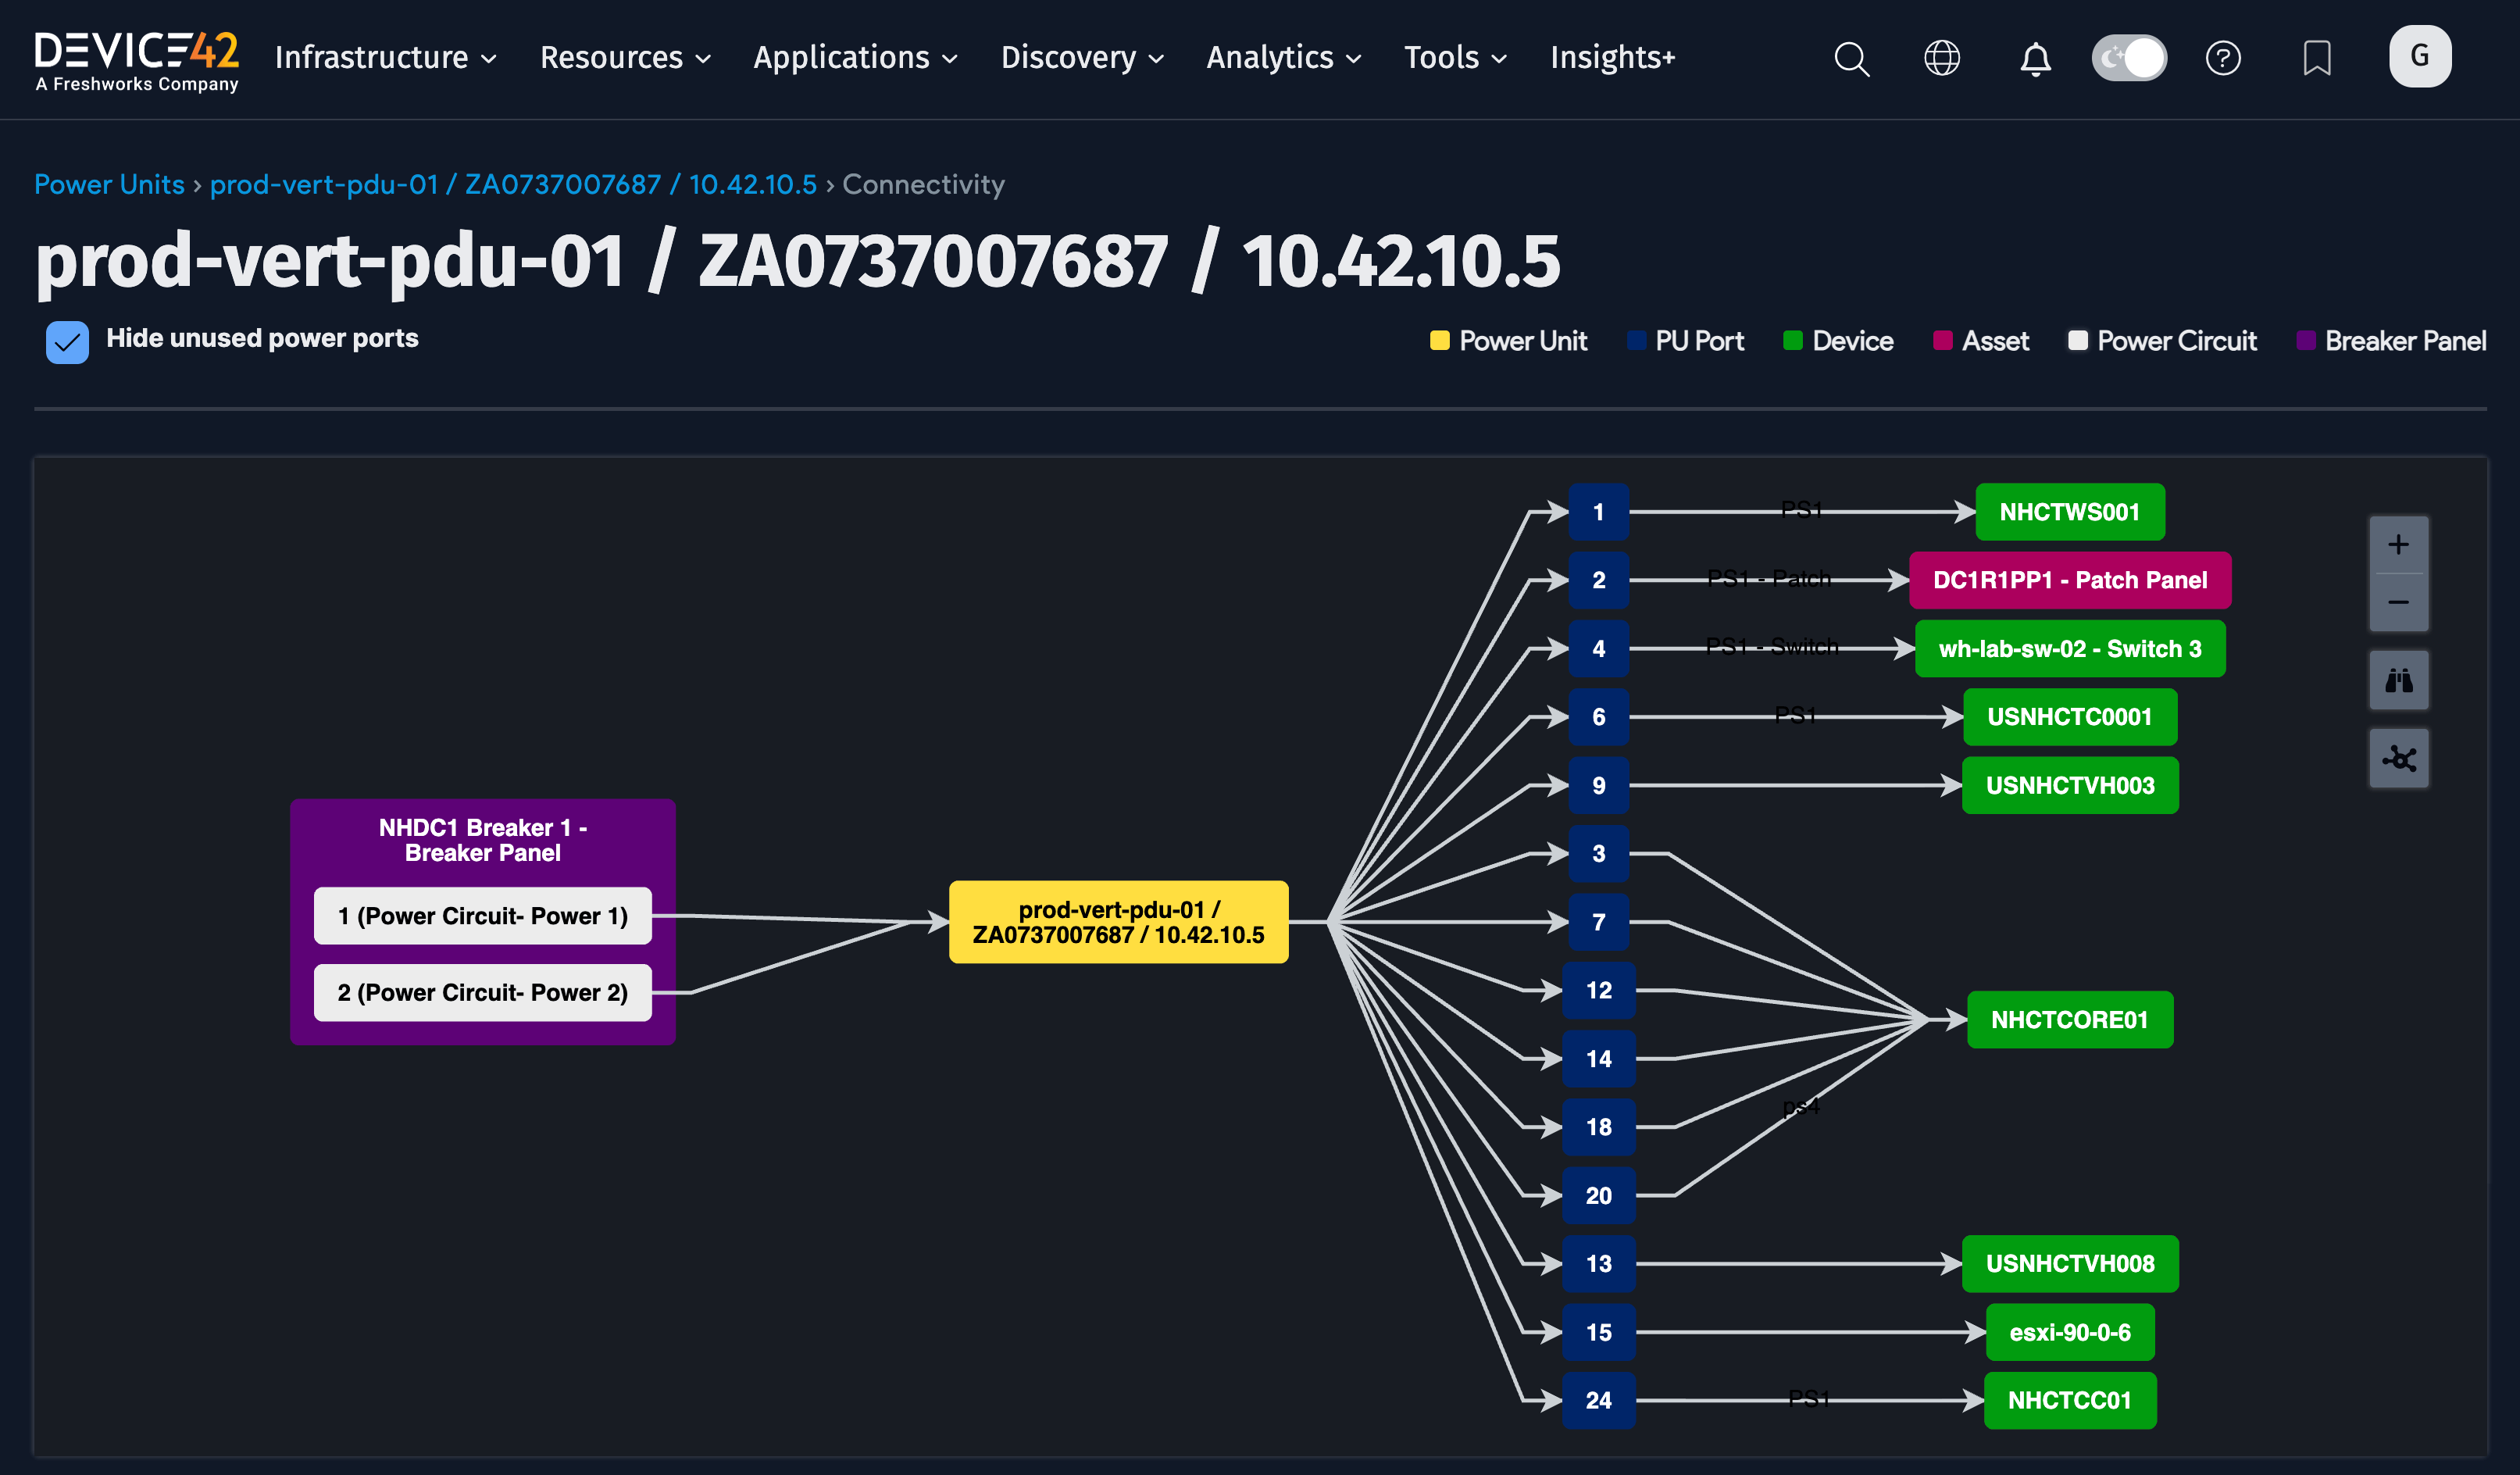This screenshot has width=2520, height=1475.
Task: Open the notifications bell
Action: click(2035, 58)
